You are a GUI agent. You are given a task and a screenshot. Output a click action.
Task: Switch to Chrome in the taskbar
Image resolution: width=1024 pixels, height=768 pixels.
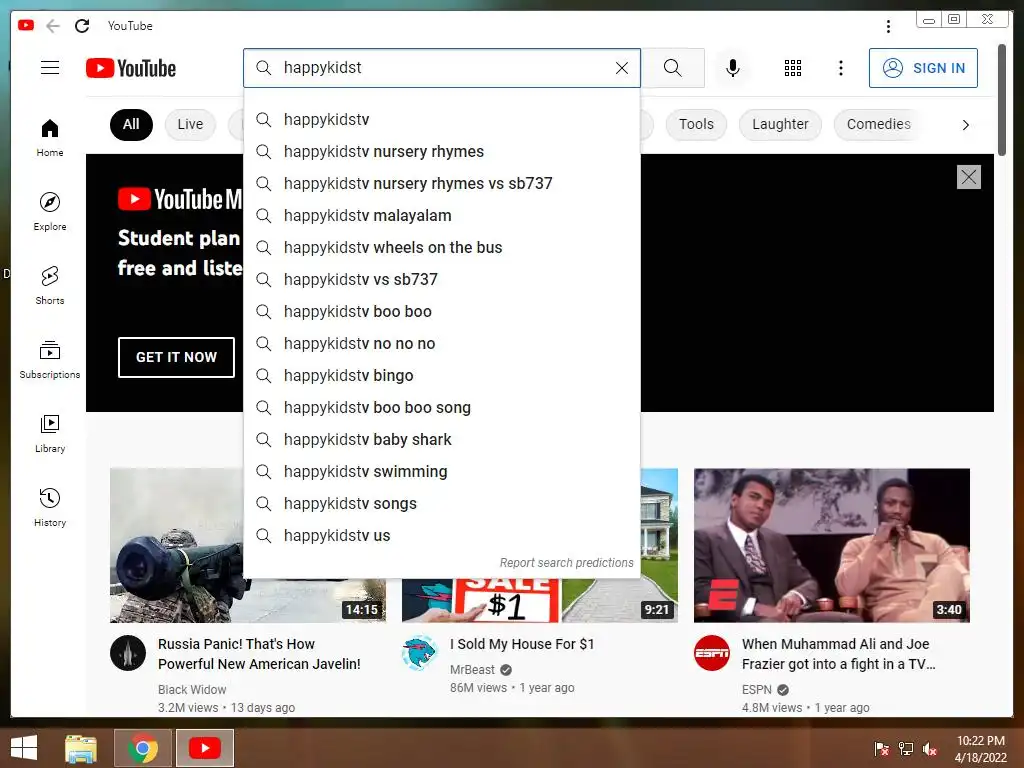143,748
